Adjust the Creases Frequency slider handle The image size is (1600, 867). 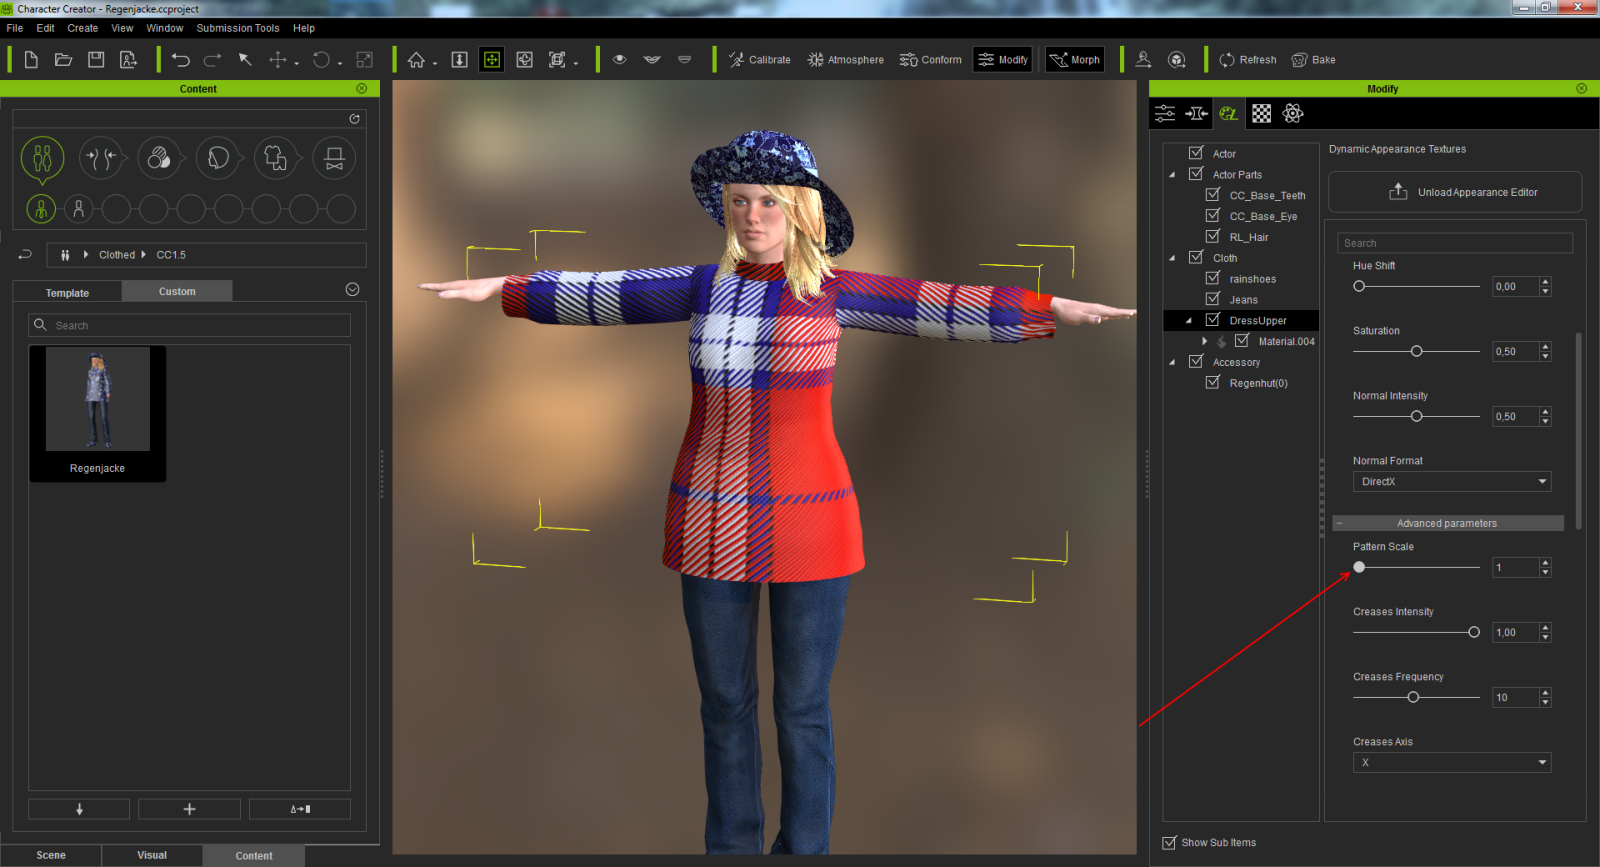pyautogui.click(x=1413, y=697)
